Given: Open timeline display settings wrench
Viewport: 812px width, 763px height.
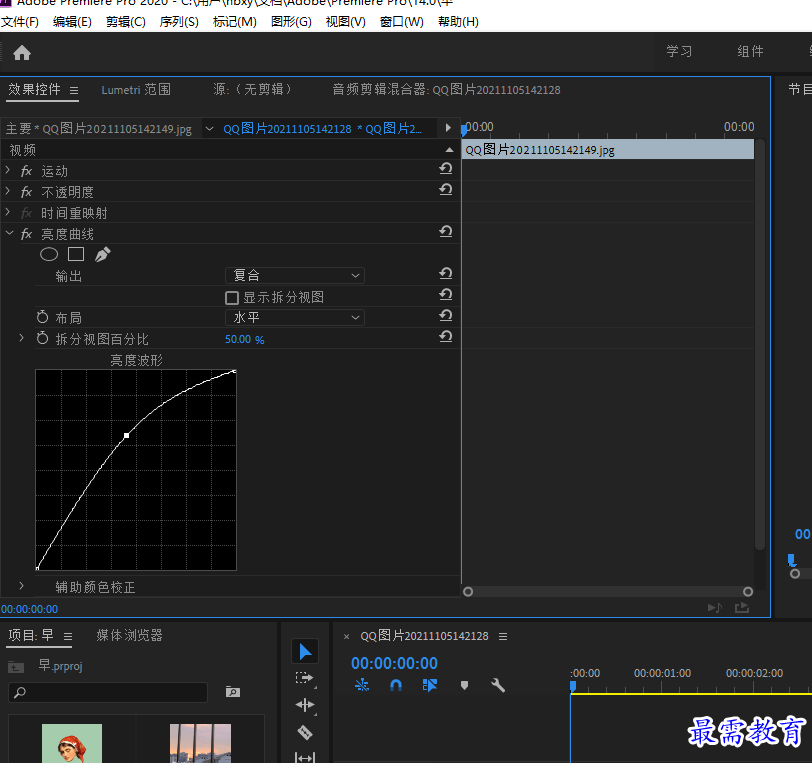Looking at the screenshot, I should click(498, 685).
